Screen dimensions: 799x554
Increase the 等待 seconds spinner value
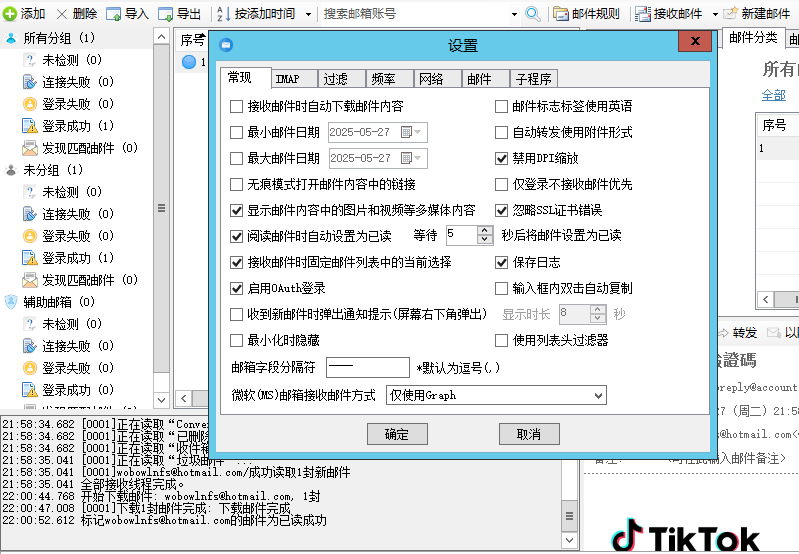tap(485, 231)
